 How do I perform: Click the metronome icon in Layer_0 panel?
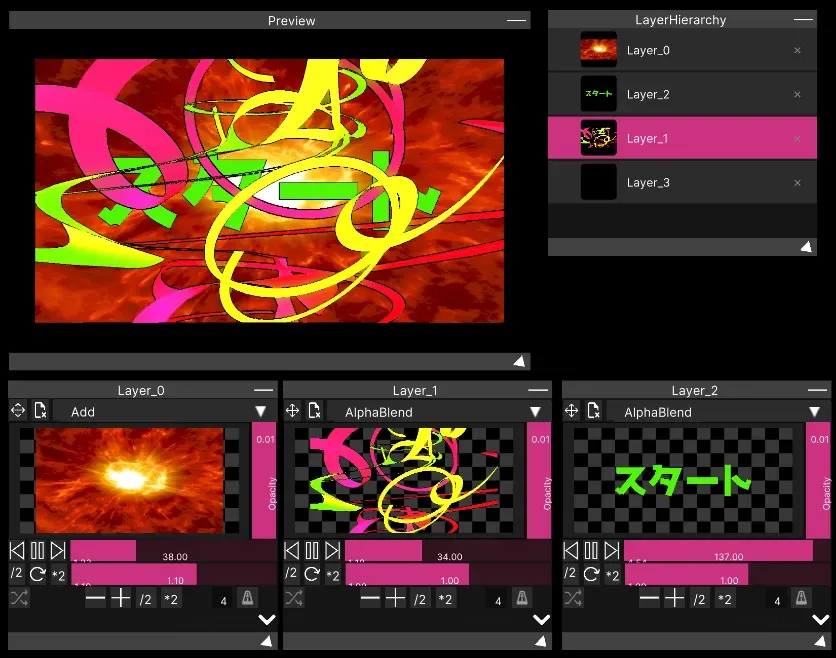coord(246,598)
